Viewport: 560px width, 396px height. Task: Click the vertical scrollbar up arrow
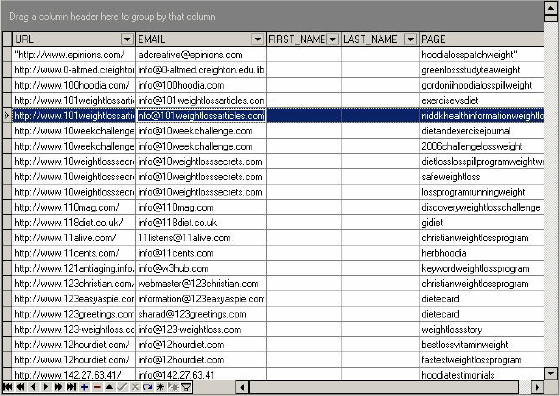[551, 8]
